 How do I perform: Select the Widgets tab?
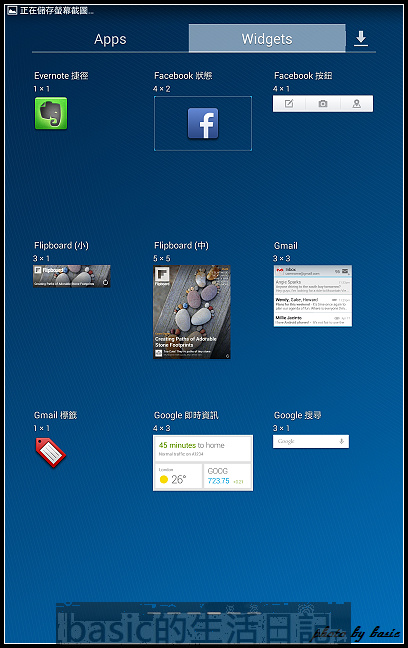pos(267,39)
